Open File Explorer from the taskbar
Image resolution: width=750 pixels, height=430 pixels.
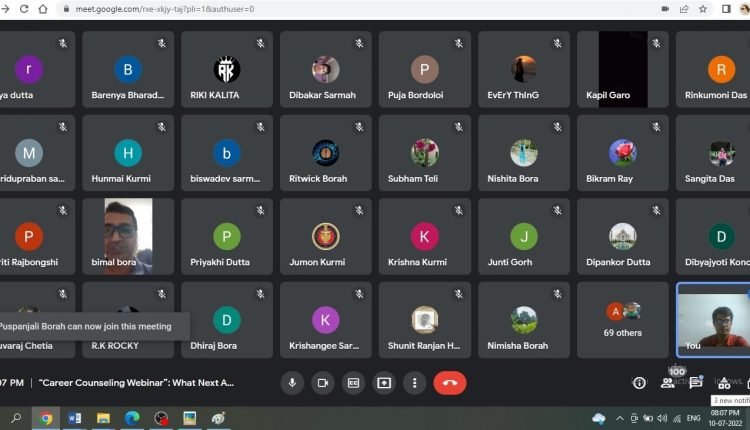(102, 418)
